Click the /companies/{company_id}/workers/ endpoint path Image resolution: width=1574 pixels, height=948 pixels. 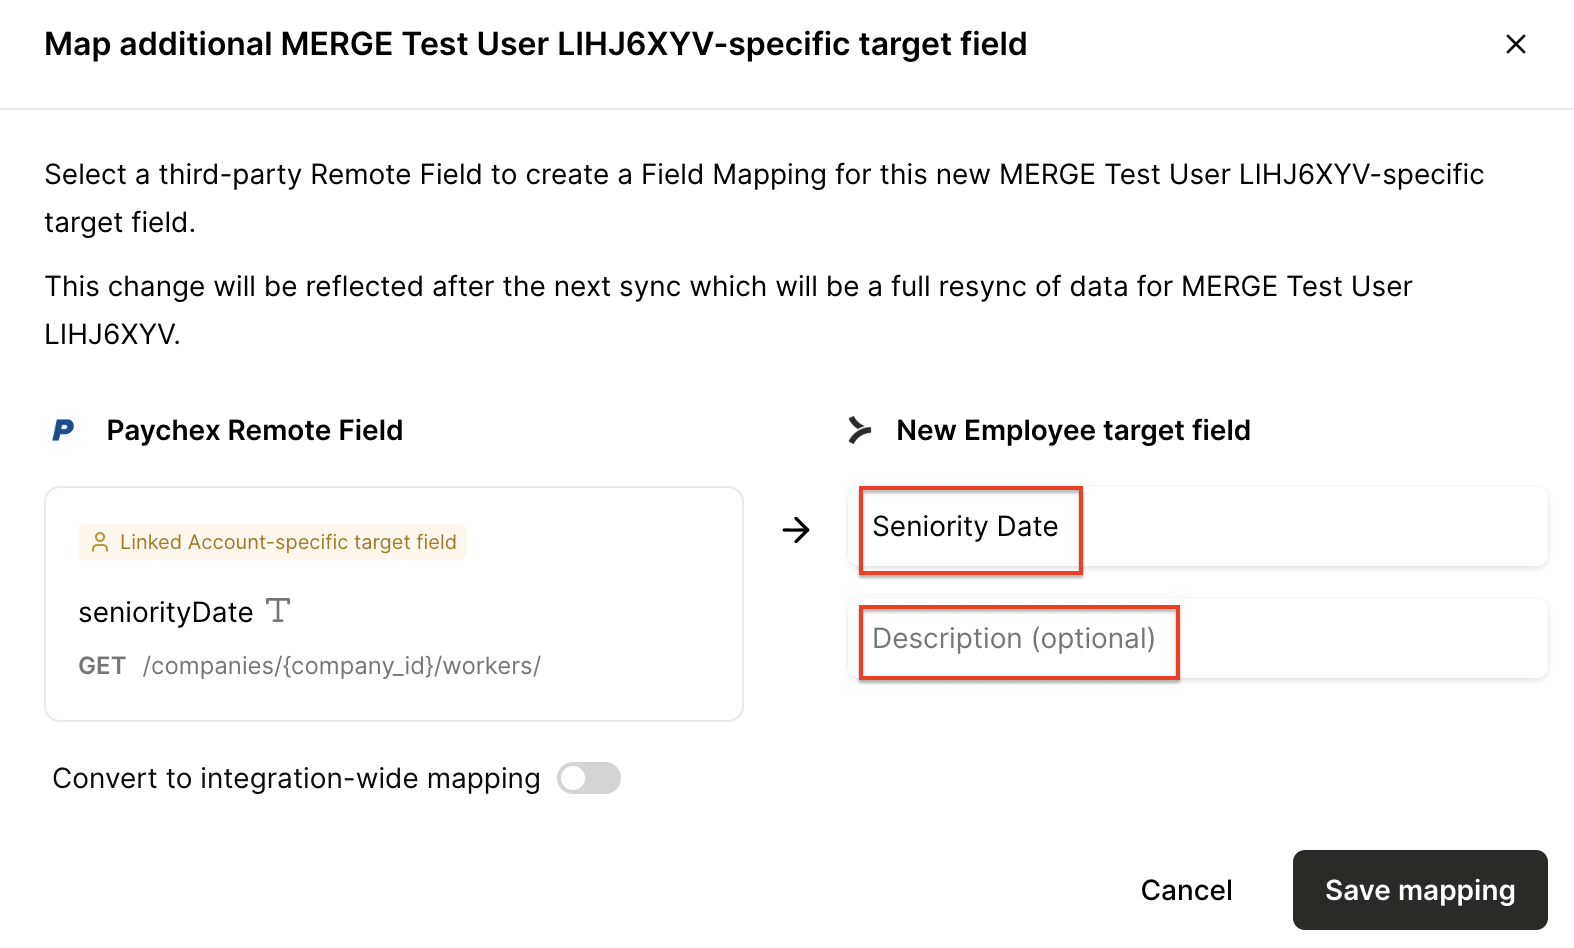tap(342, 666)
